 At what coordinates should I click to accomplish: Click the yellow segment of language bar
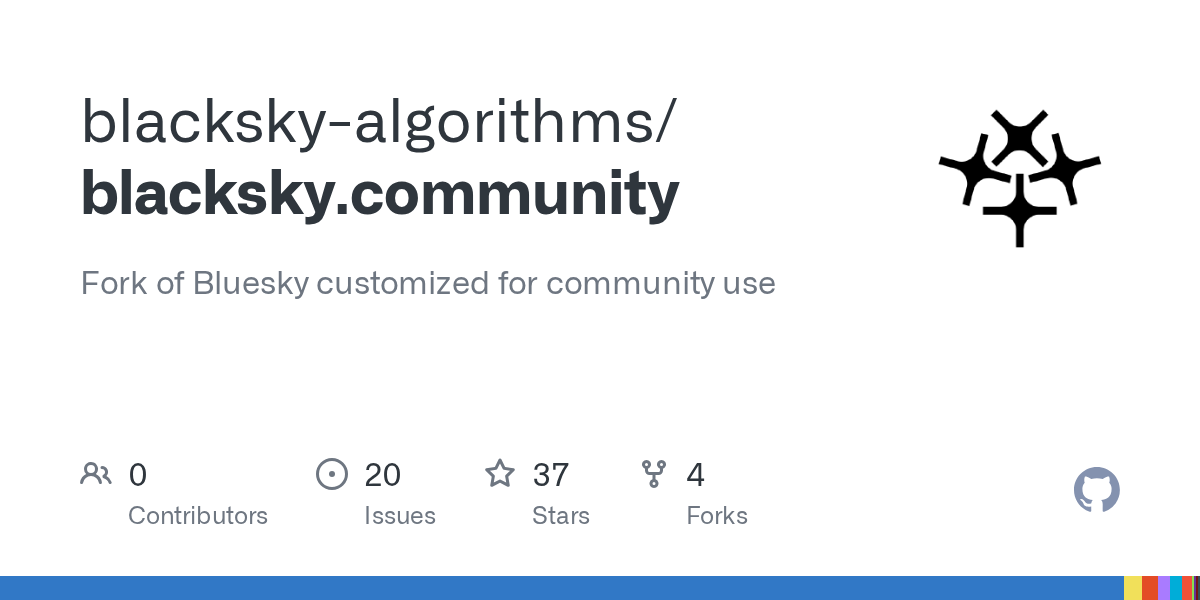pos(1133,588)
